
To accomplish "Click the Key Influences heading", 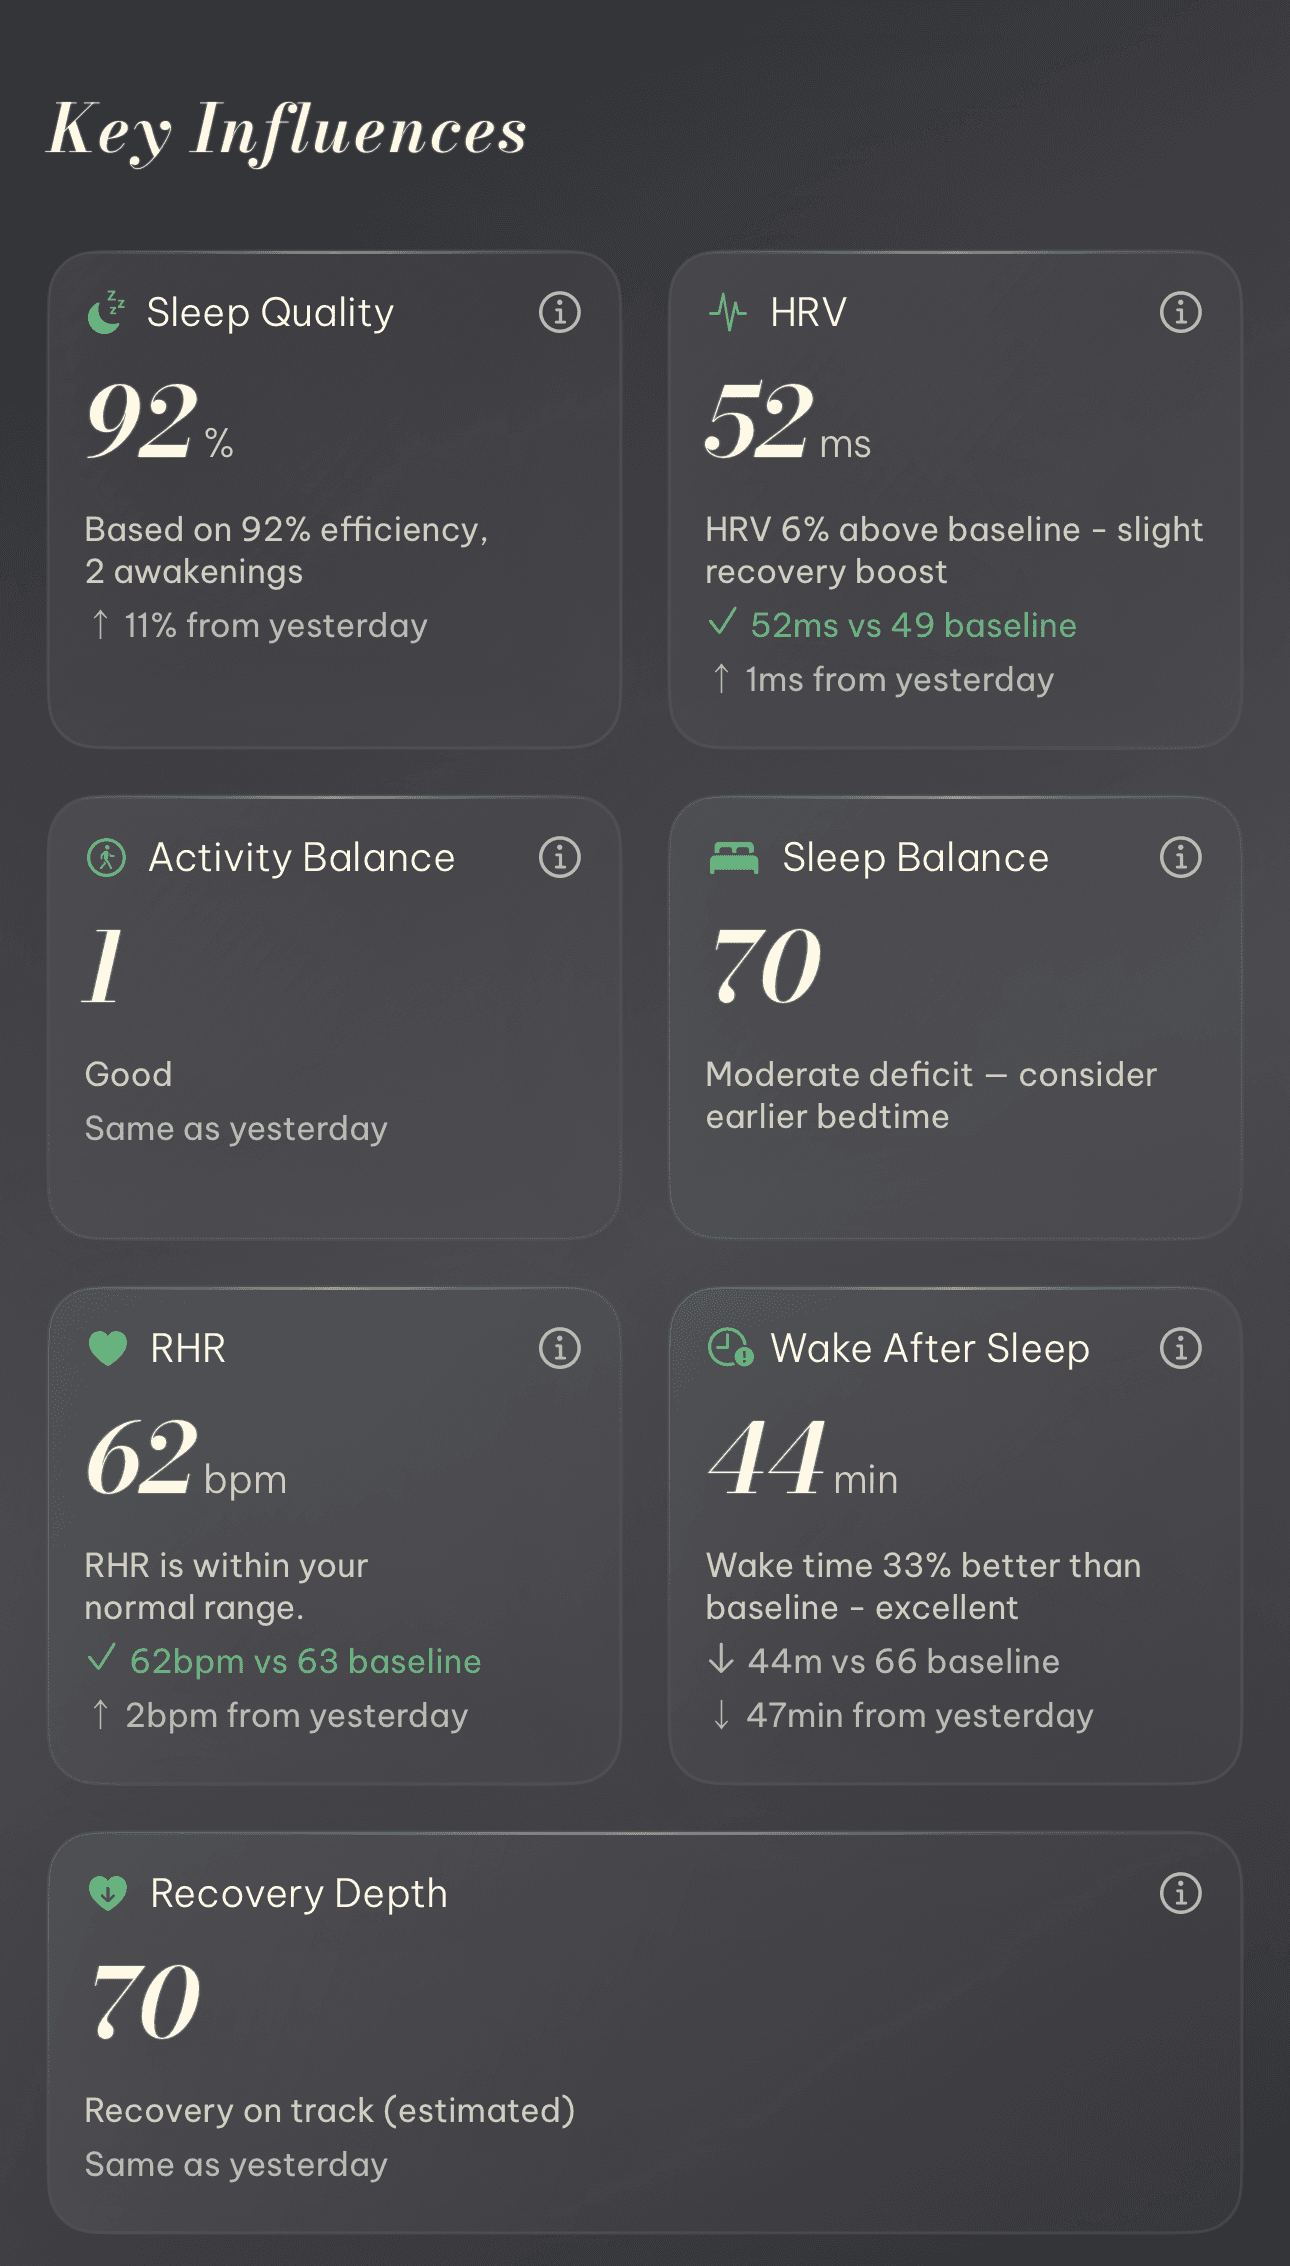I will tap(288, 130).
